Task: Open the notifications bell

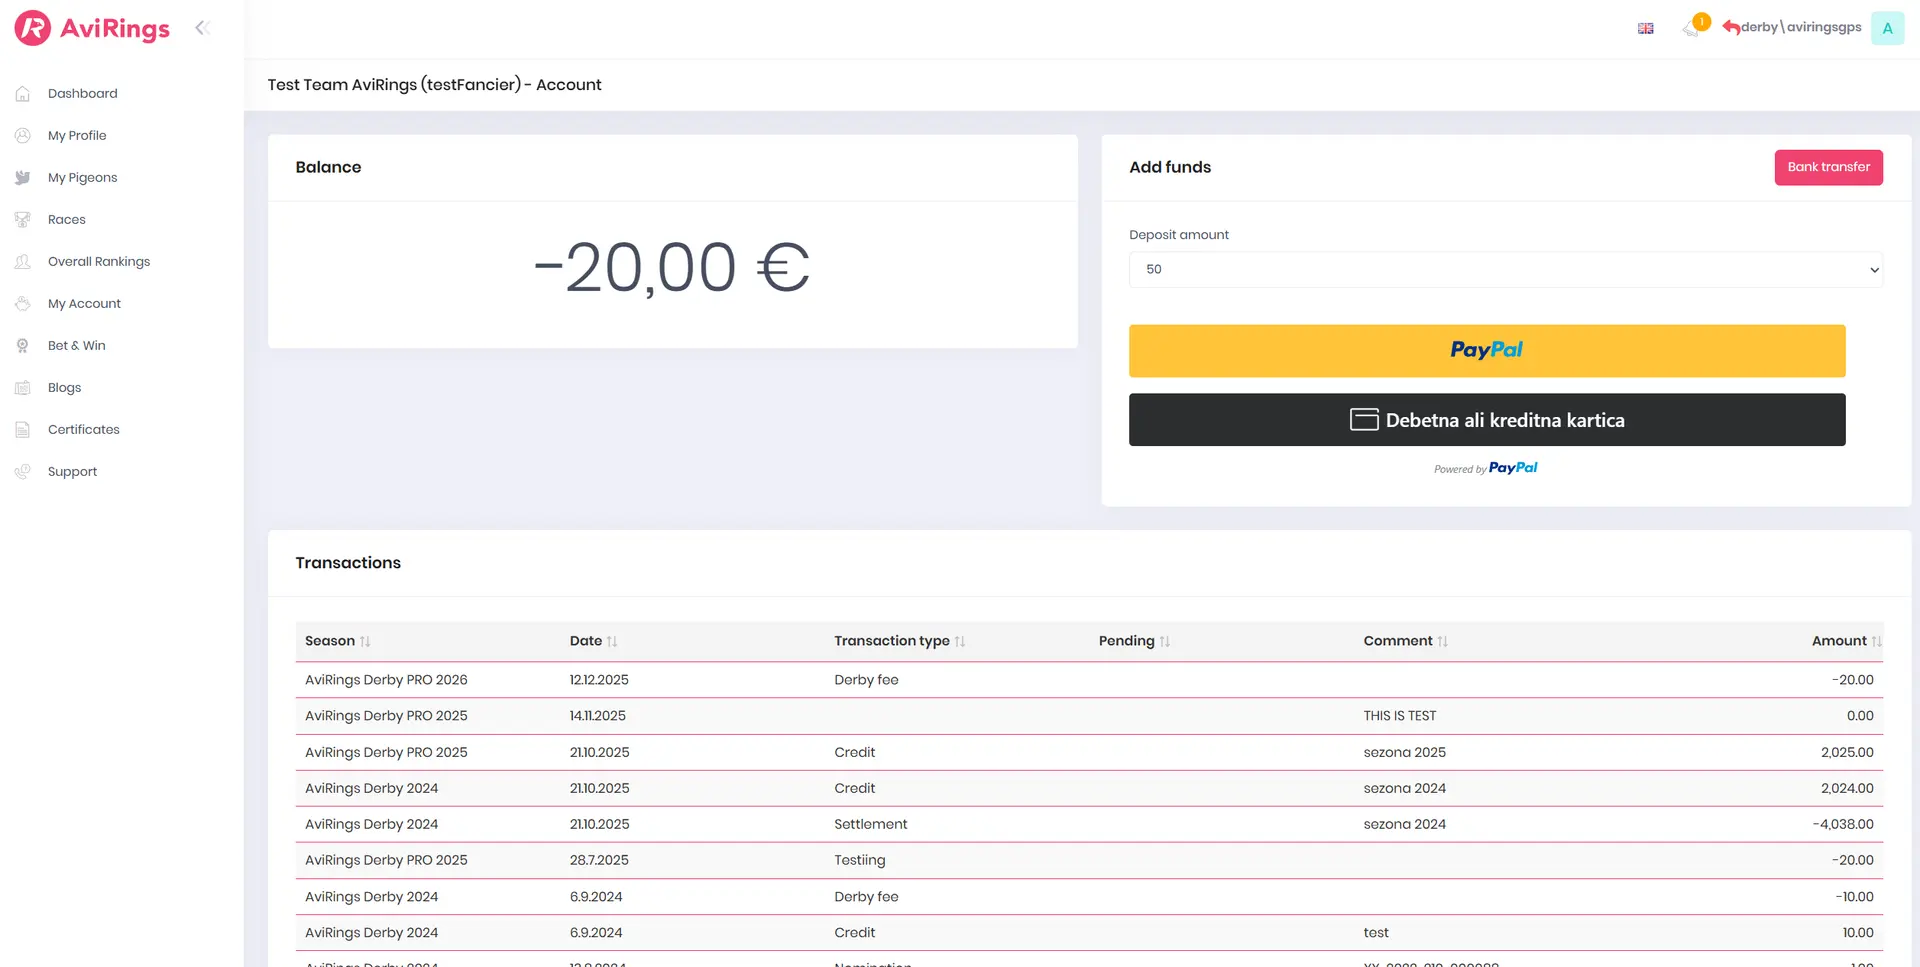Action: pos(1692,27)
